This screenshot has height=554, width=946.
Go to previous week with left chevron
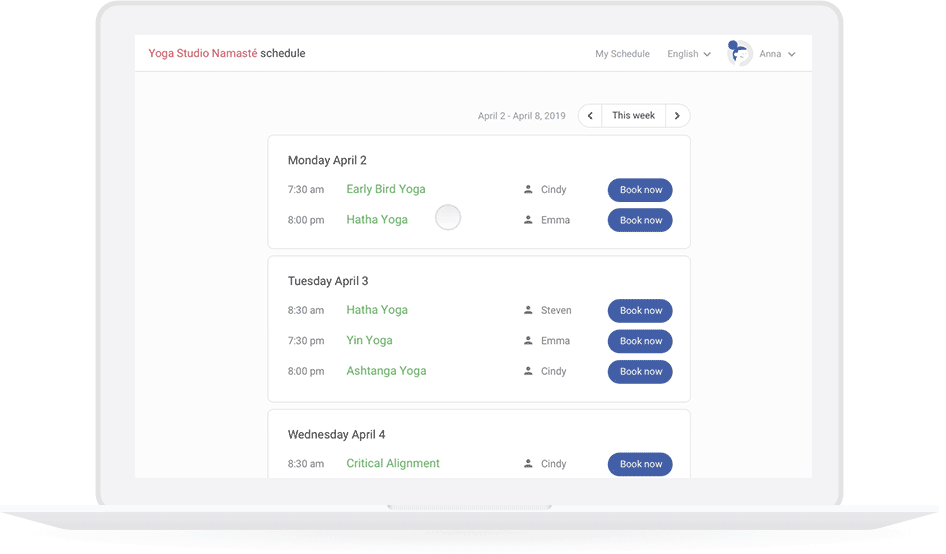click(x=590, y=116)
